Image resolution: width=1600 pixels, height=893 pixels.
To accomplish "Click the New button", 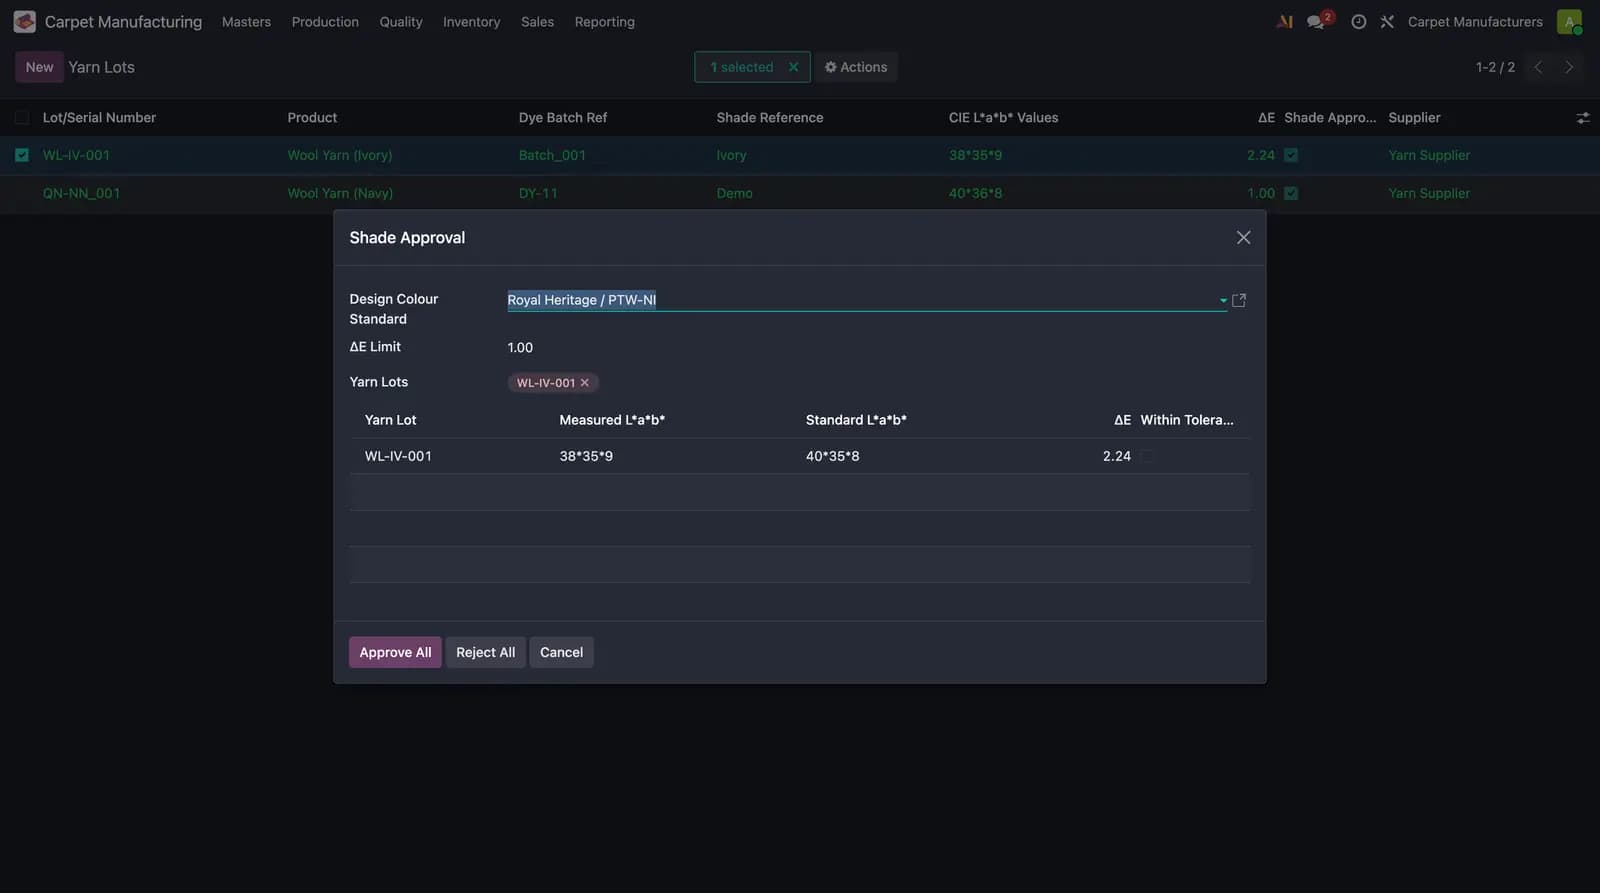I will pyautogui.click(x=40, y=67).
